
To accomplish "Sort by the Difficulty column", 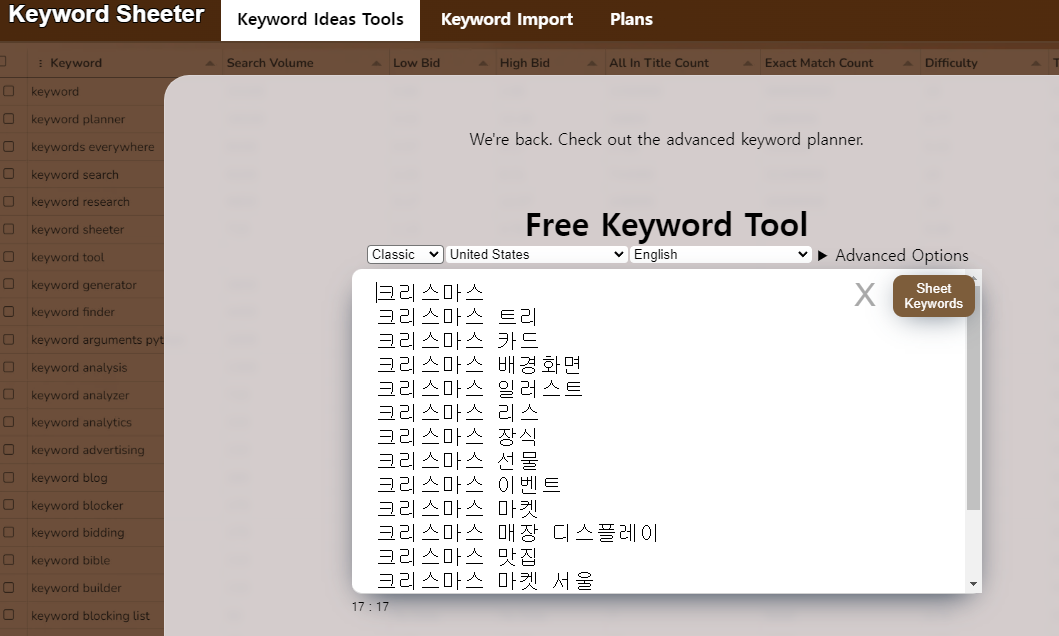I will [x=951, y=63].
